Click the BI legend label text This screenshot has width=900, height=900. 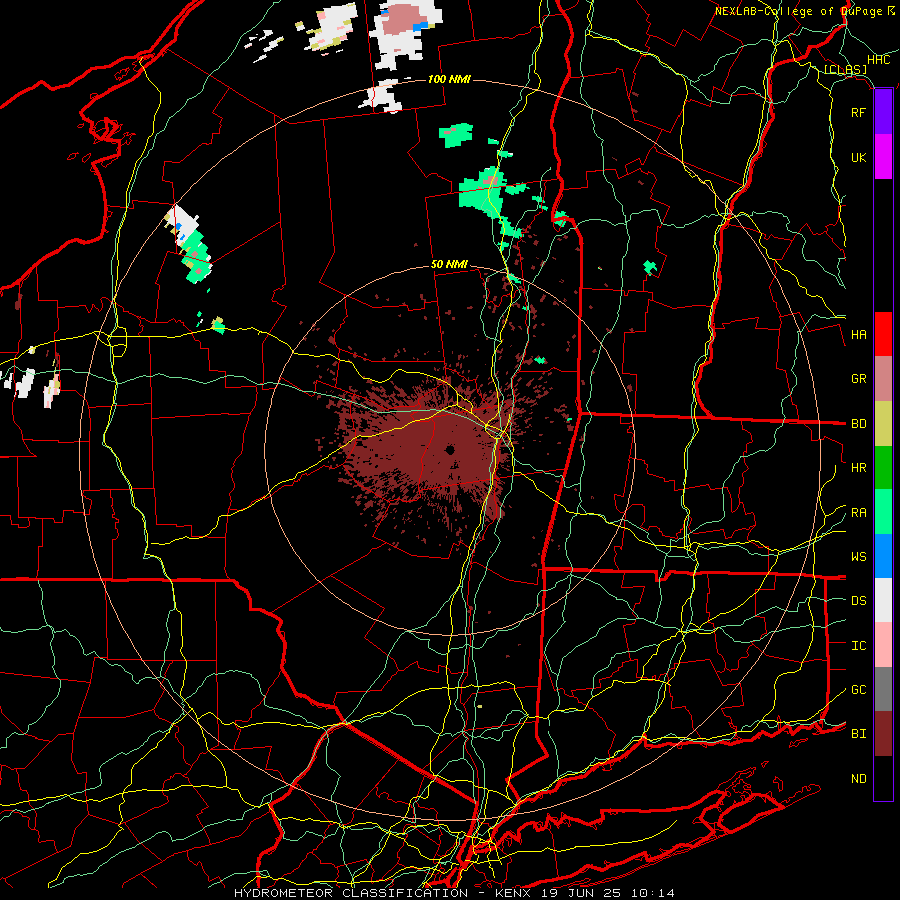tap(858, 734)
